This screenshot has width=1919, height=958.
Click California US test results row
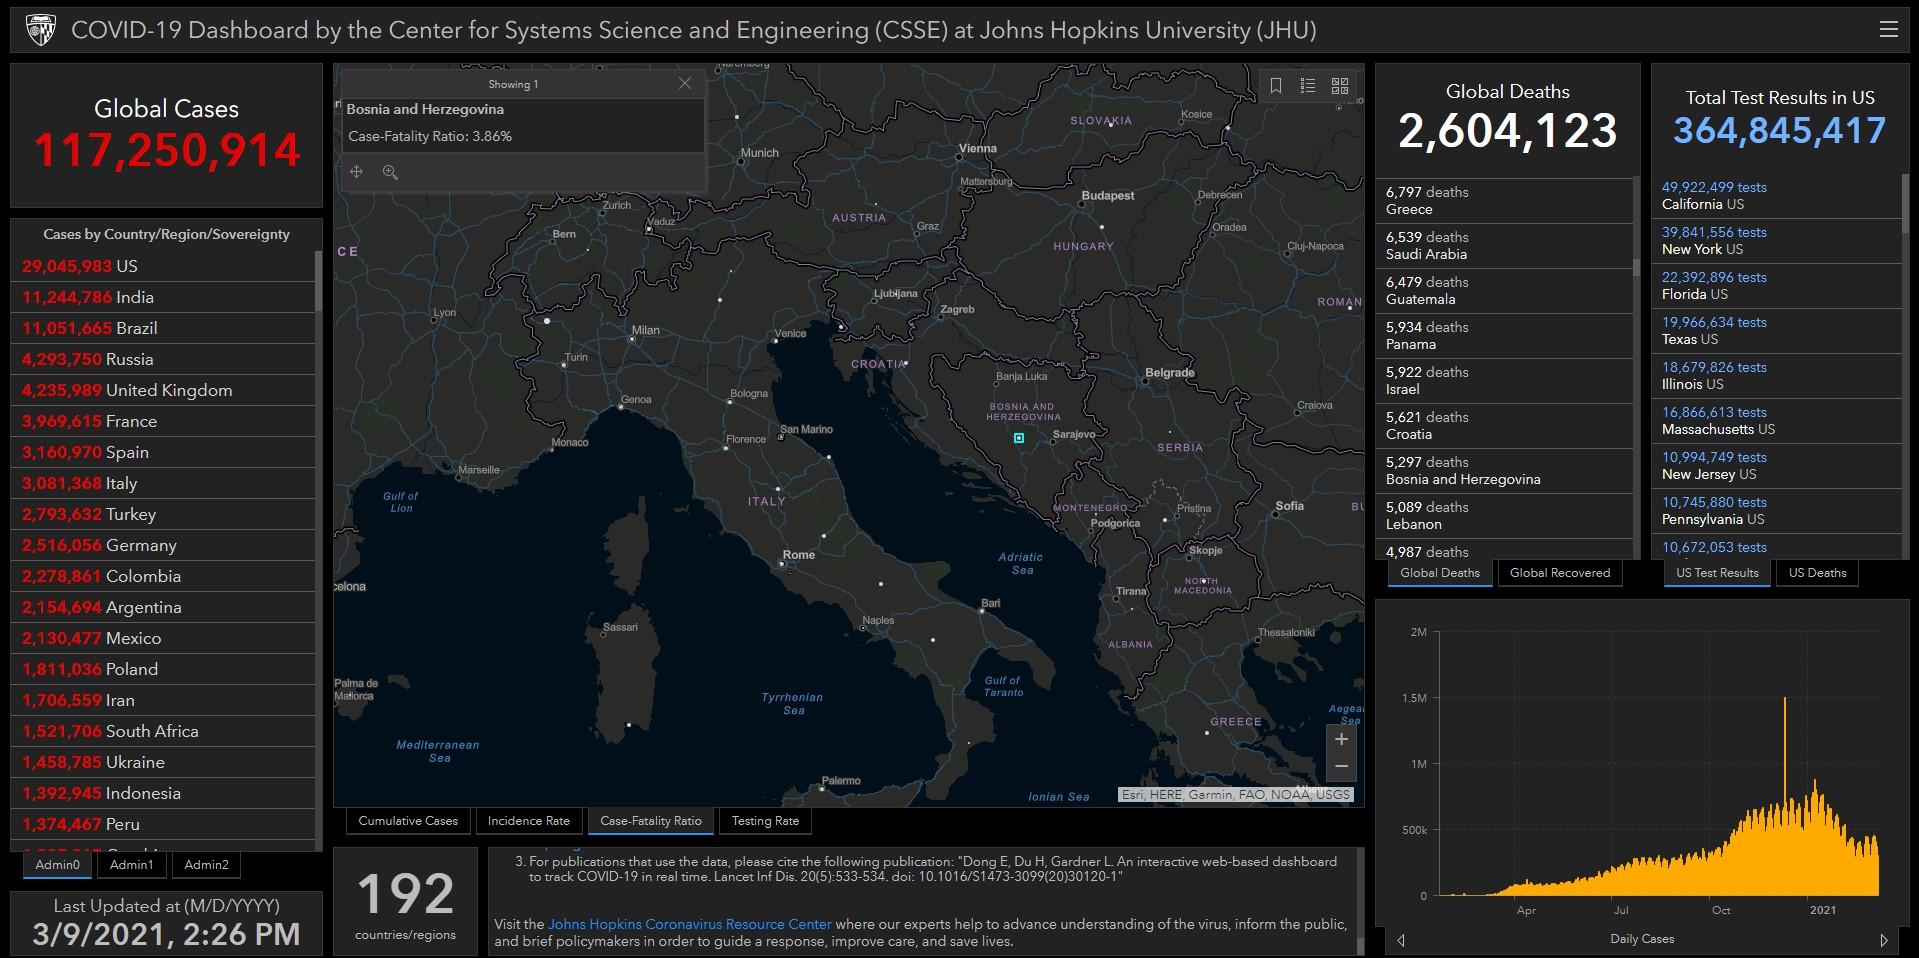pos(1777,196)
